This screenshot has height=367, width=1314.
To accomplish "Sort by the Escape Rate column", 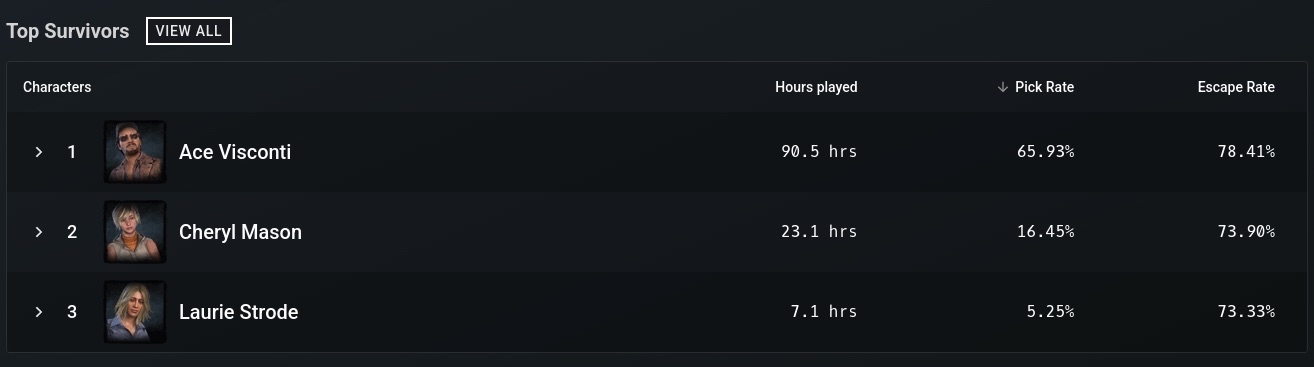I will pos(1236,87).
